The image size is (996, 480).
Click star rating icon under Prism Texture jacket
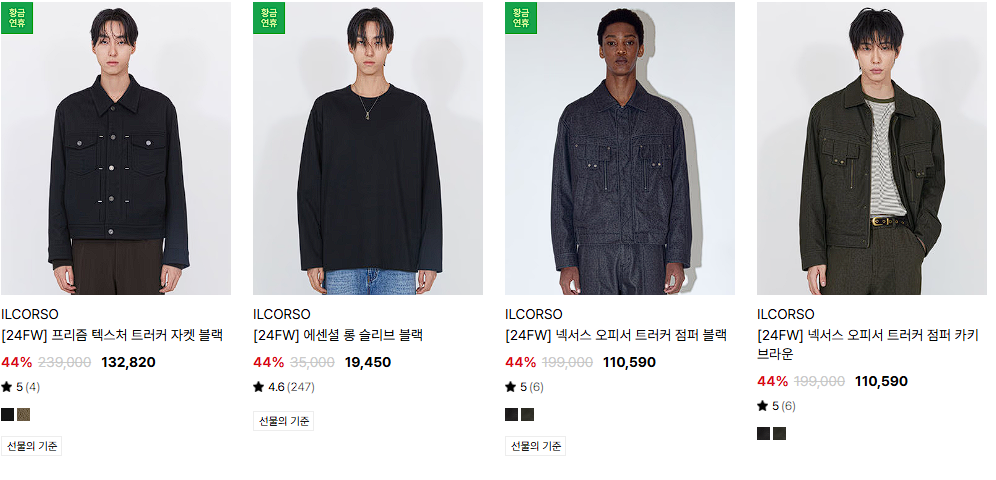click(7, 387)
